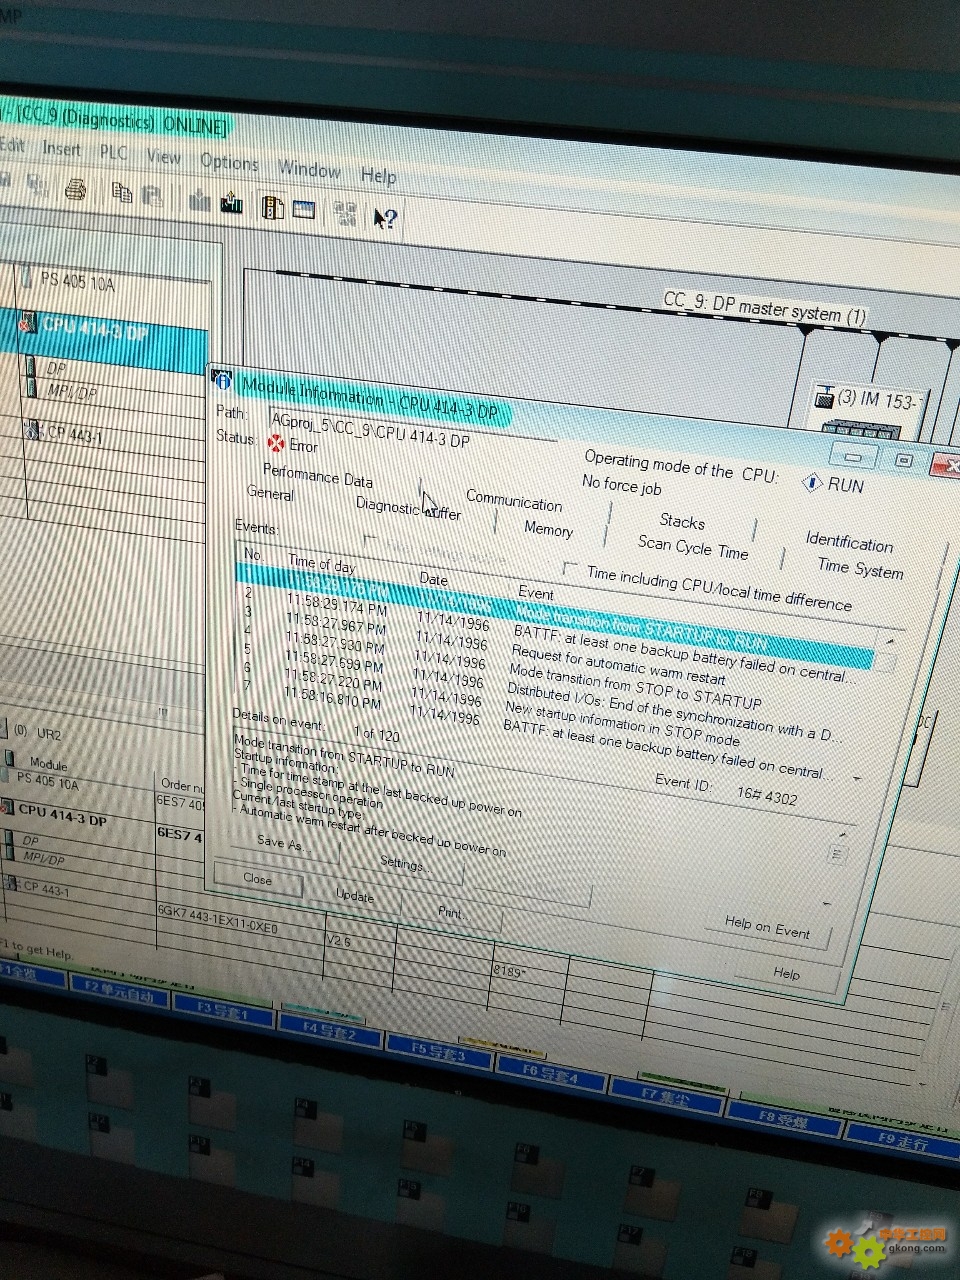The width and height of the screenshot is (960, 1280).
Task: Select event 'Mode transition from STOP to STARTUP'
Action: 634,687
